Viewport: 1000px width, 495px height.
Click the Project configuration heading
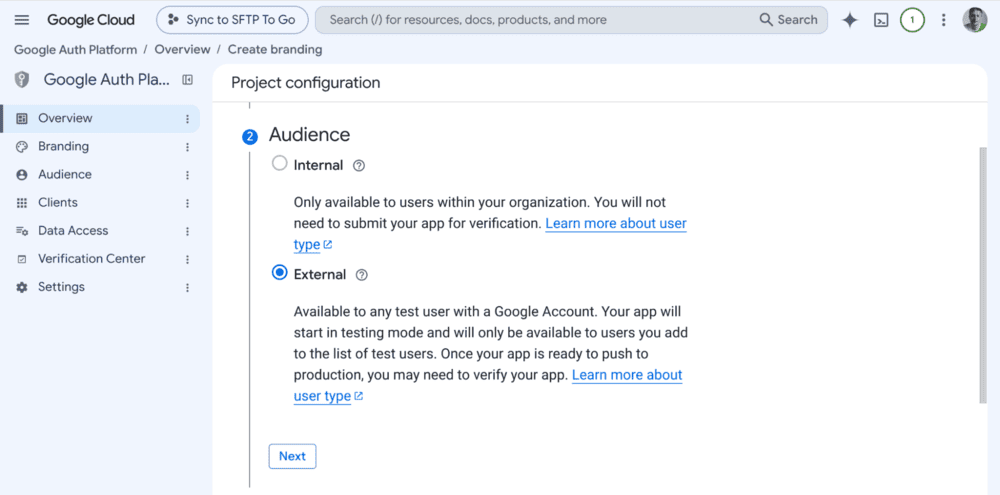pyautogui.click(x=305, y=83)
